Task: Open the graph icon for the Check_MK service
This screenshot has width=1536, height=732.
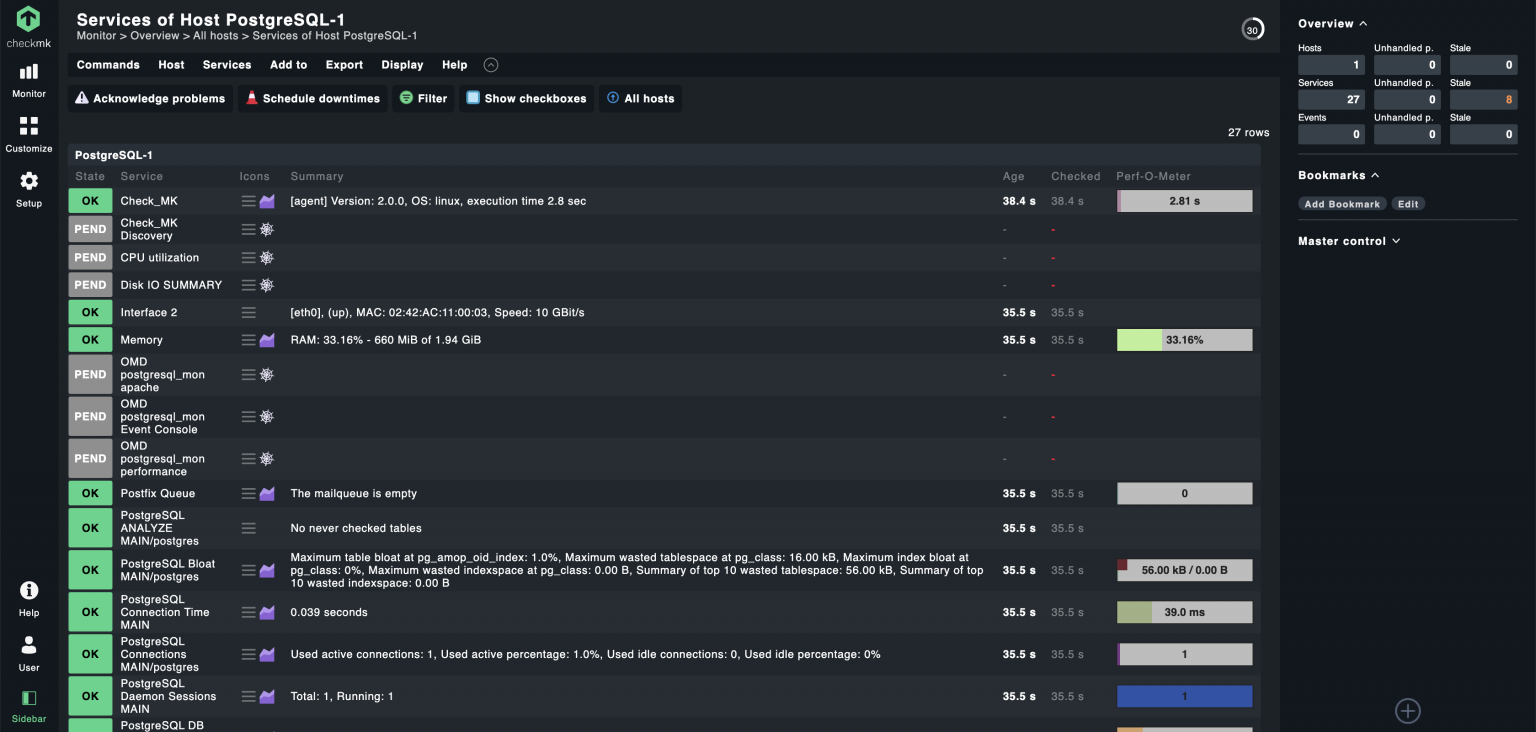Action: click(267, 201)
